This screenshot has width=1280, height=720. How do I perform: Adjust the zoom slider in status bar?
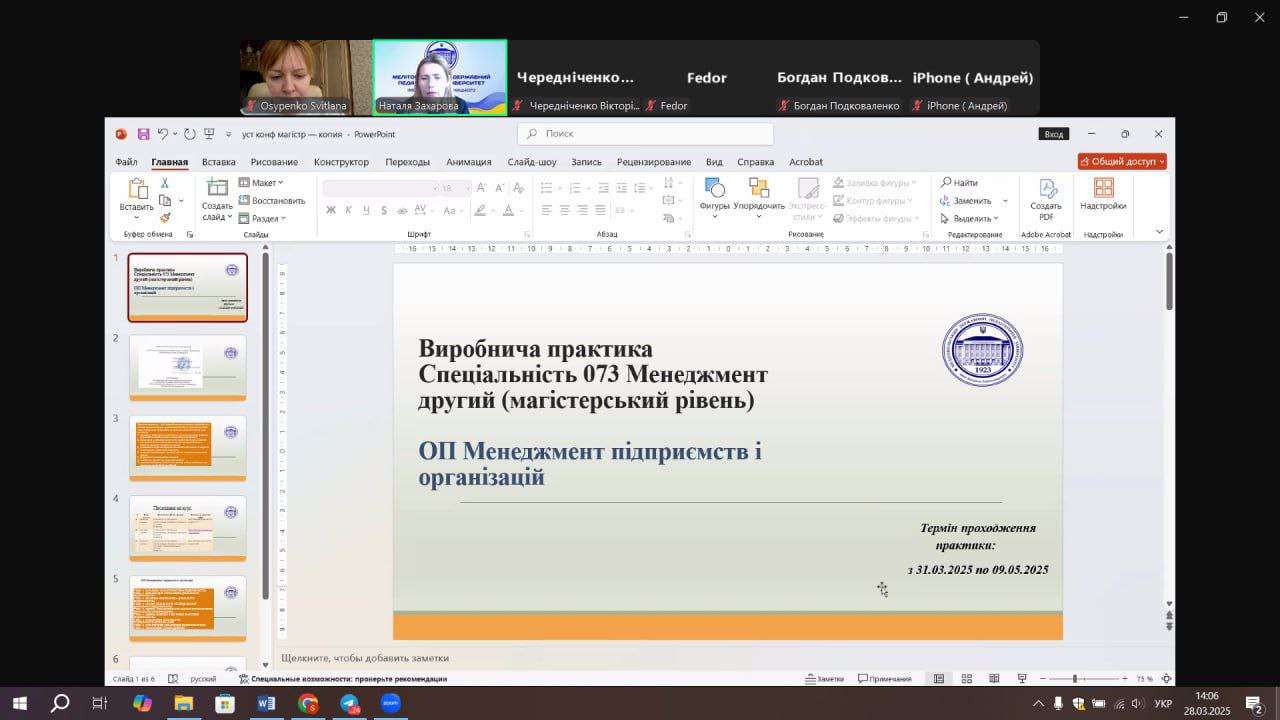(x=1075, y=679)
